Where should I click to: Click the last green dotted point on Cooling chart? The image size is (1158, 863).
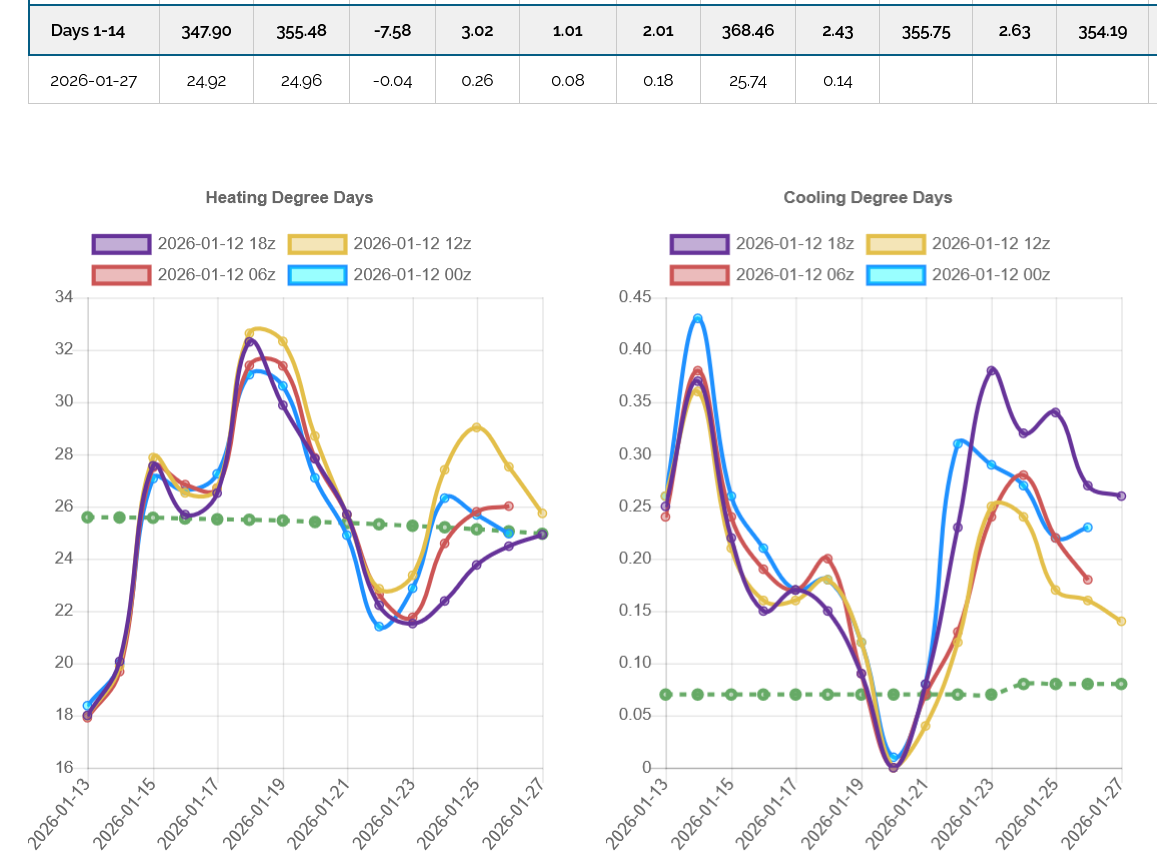[1121, 684]
